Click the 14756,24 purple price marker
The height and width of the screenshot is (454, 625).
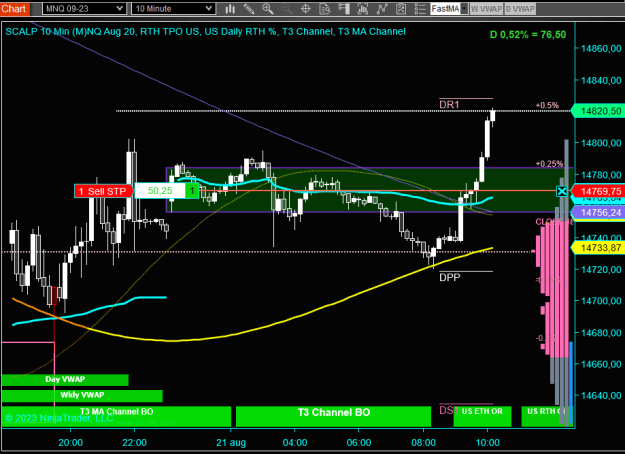pyautogui.click(x=598, y=212)
